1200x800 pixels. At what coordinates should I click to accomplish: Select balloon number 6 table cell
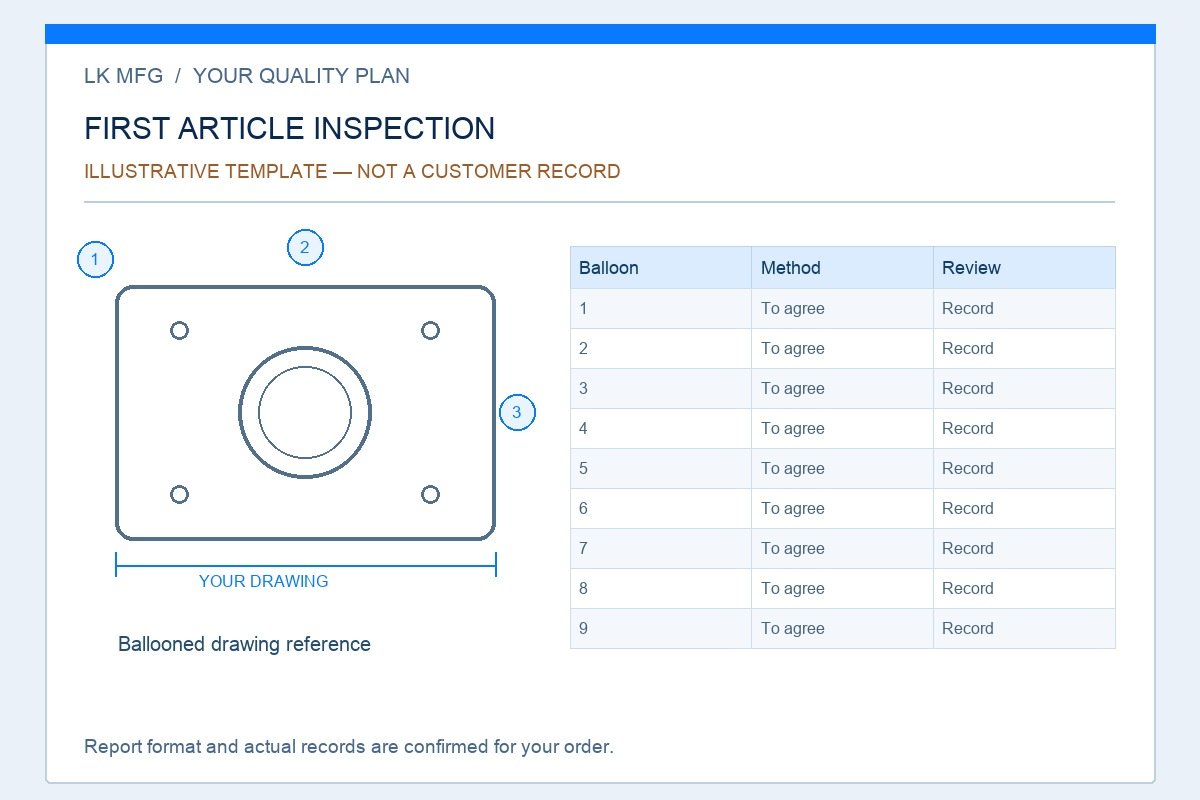[661, 509]
